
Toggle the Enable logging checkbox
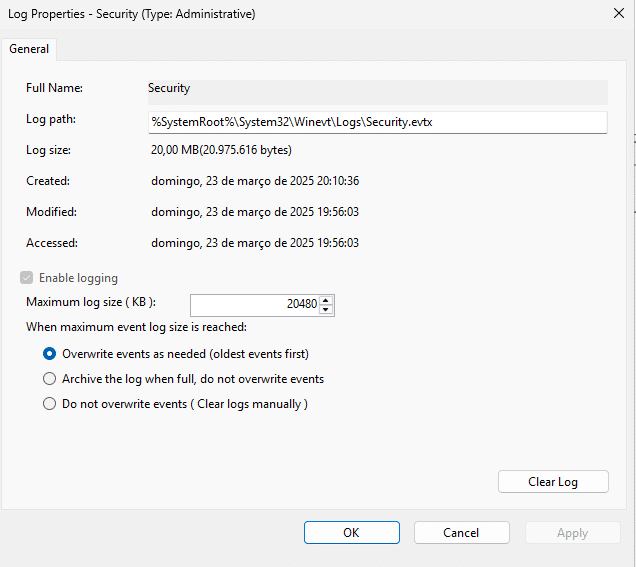(26, 278)
